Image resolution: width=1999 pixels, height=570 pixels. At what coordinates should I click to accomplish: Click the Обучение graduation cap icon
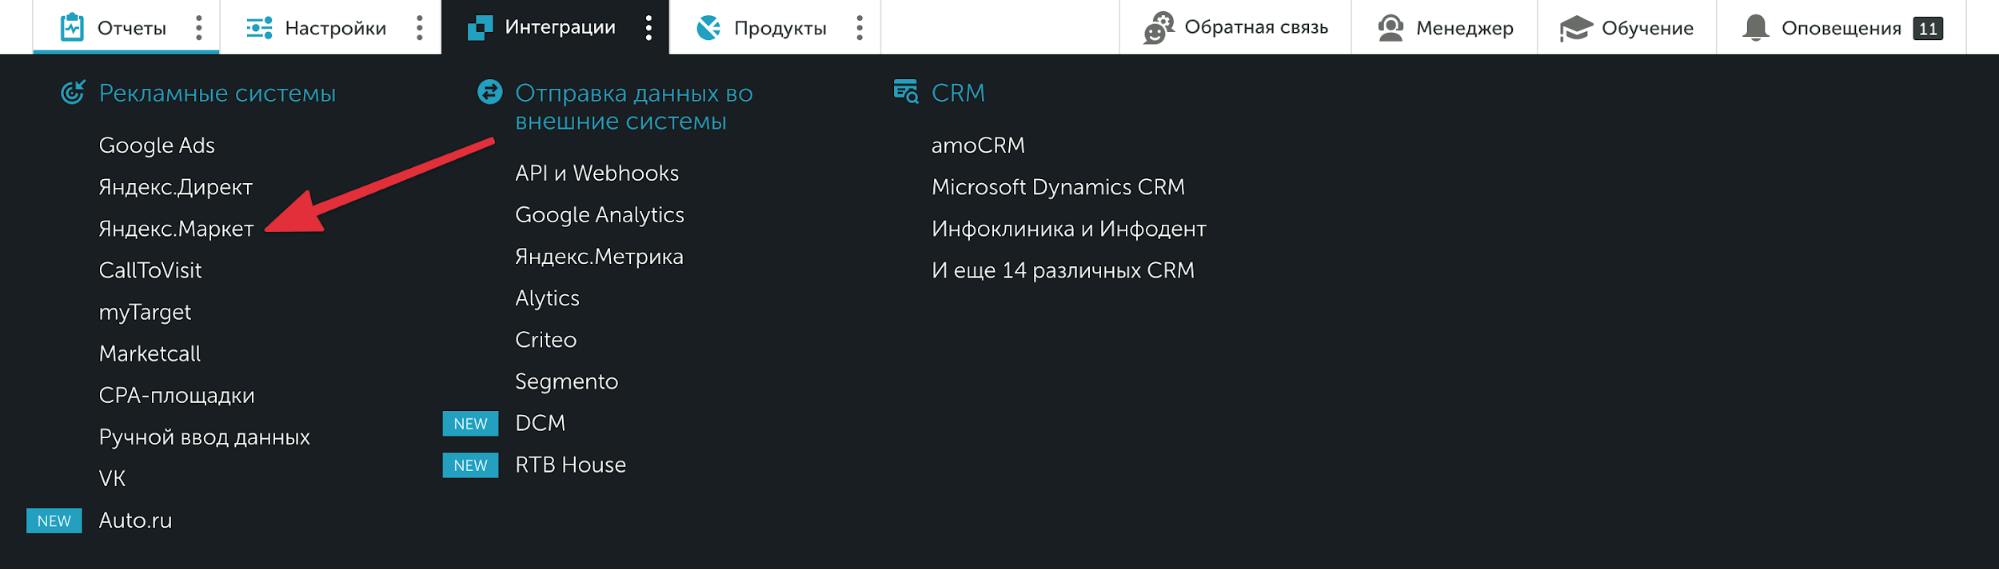coord(1575,28)
